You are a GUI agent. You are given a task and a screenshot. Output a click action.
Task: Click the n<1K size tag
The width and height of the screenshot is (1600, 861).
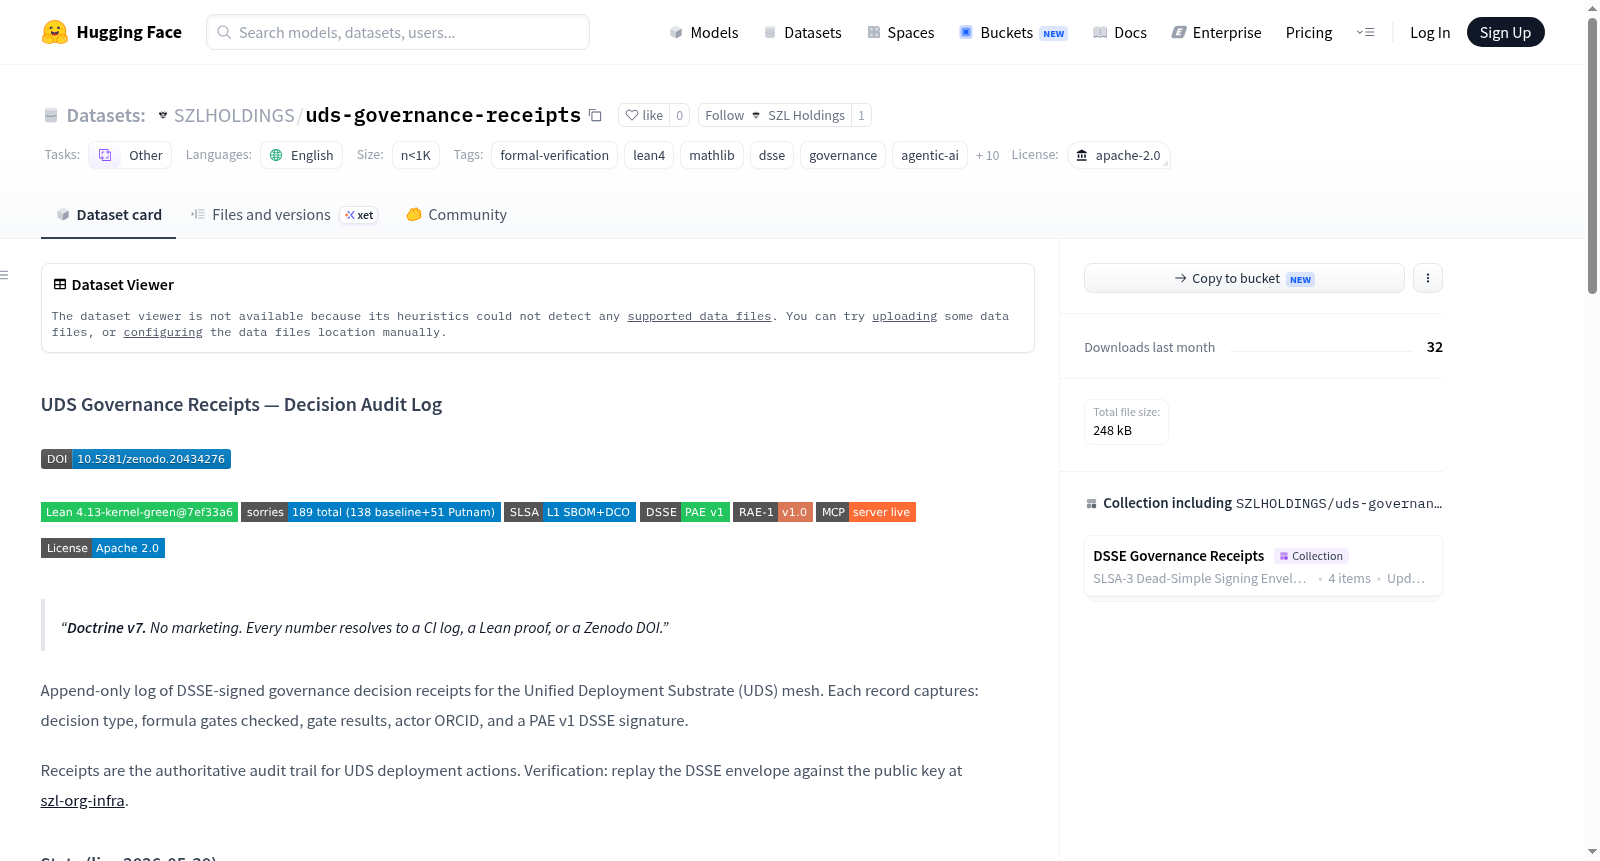tap(416, 155)
